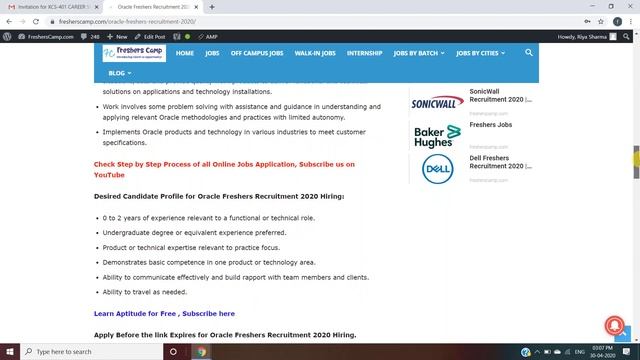Open SonicWall Recruitment 2020 link
Image resolution: width=640 pixels, height=360 pixels.
pos(500,96)
